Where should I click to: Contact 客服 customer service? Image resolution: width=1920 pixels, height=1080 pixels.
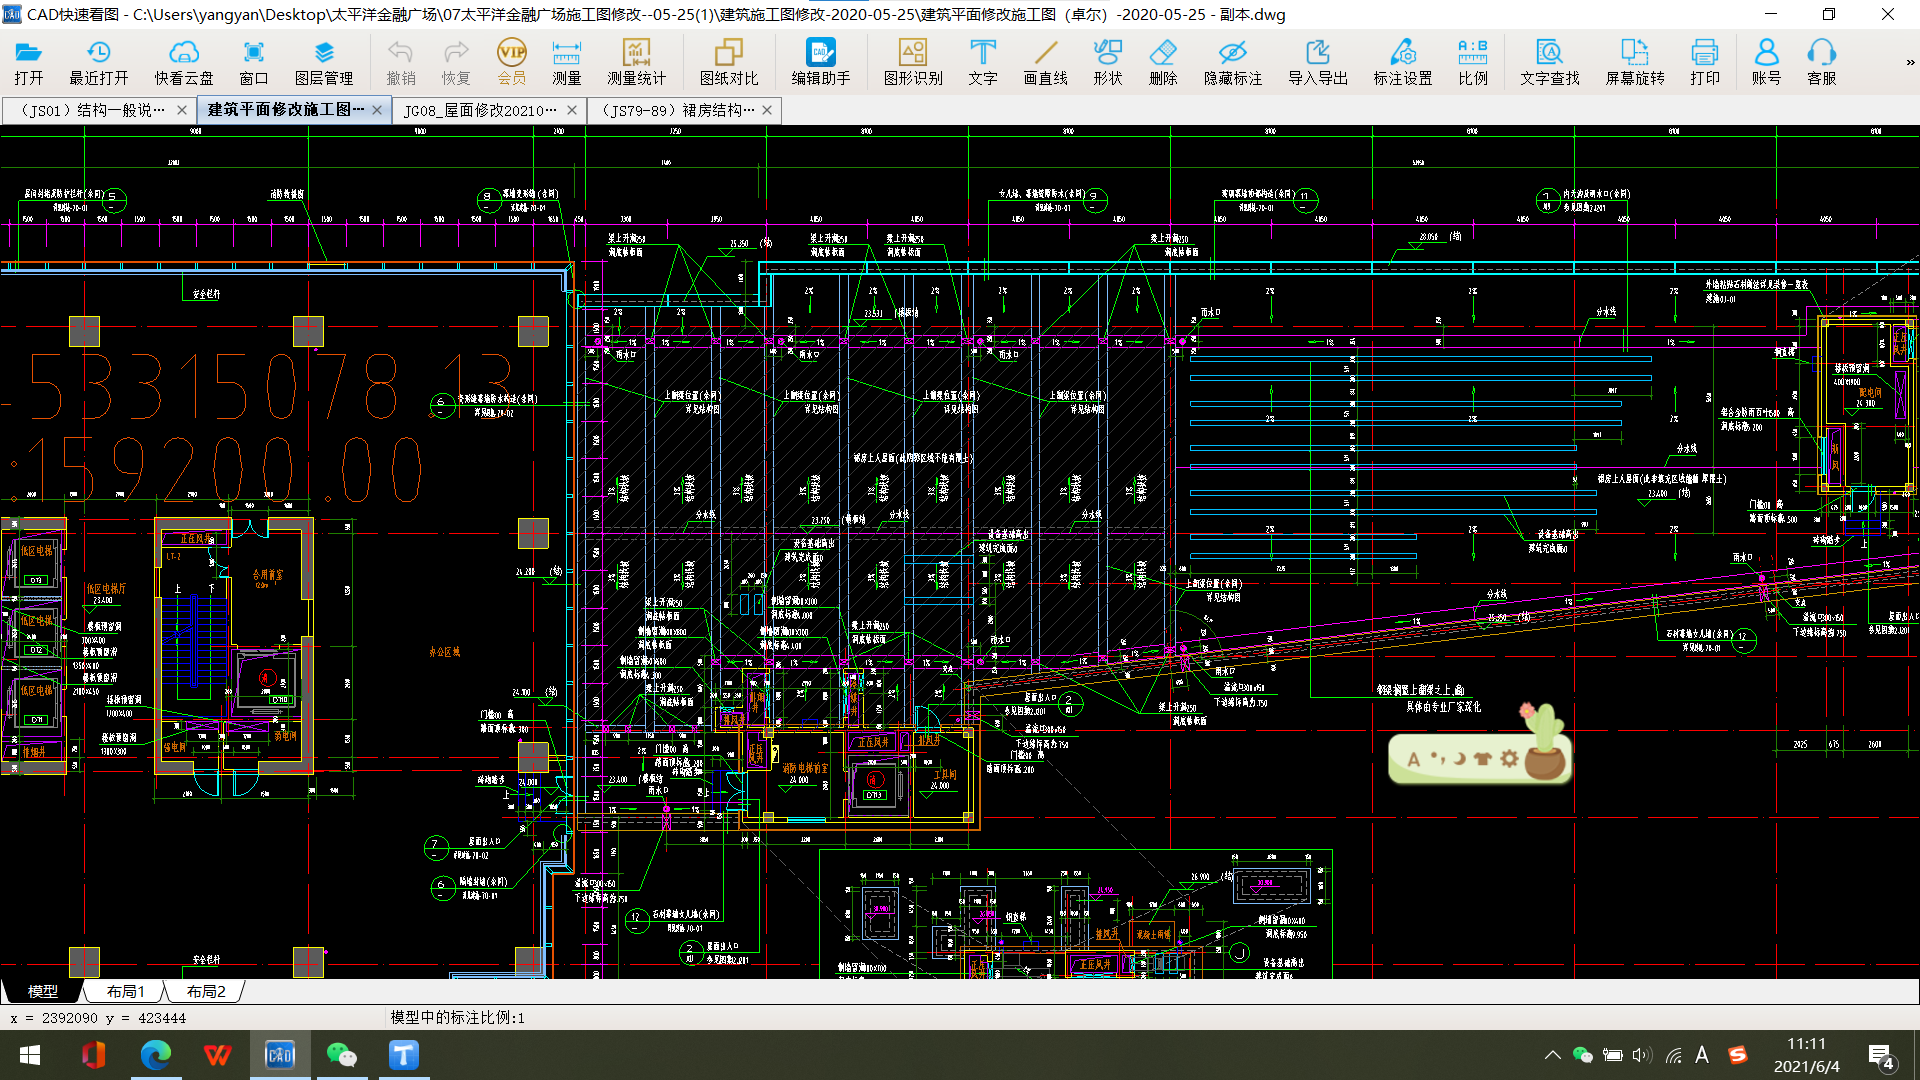pos(1822,62)
